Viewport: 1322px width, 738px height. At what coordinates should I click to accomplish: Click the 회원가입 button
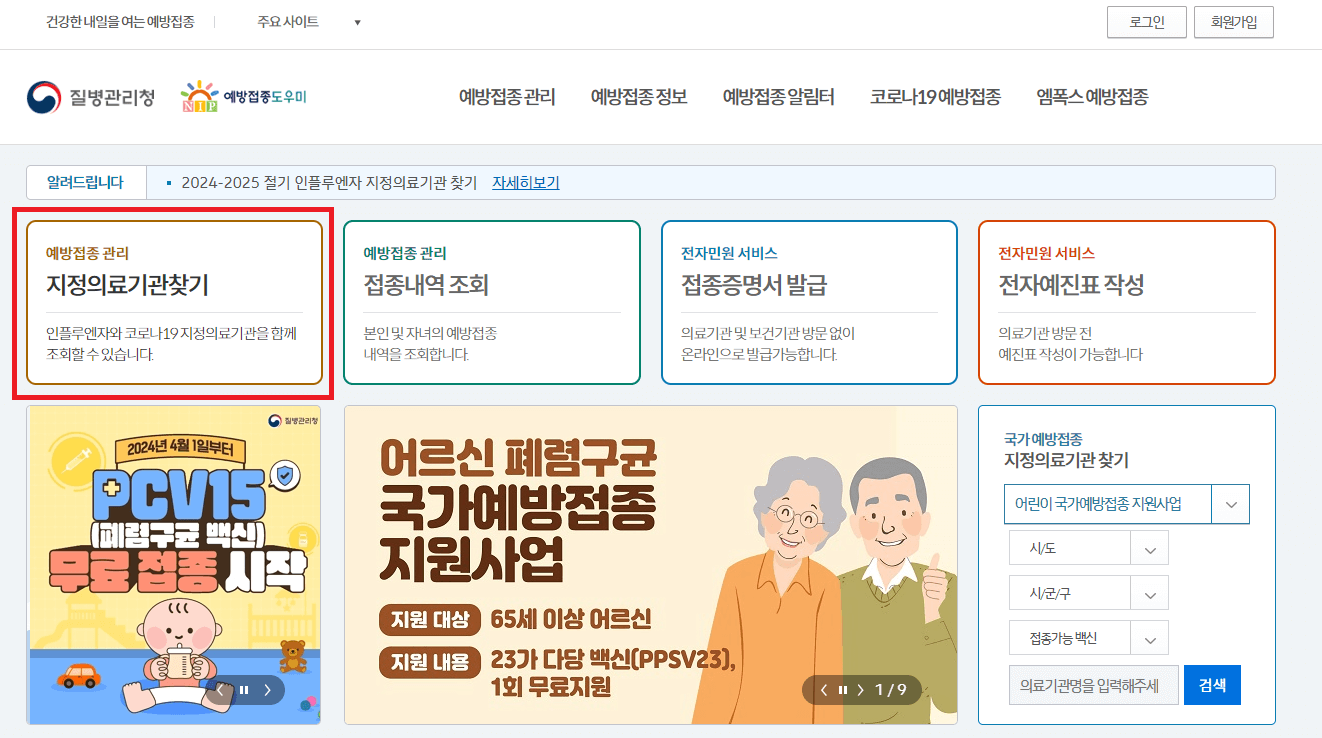pos(1233,21)
